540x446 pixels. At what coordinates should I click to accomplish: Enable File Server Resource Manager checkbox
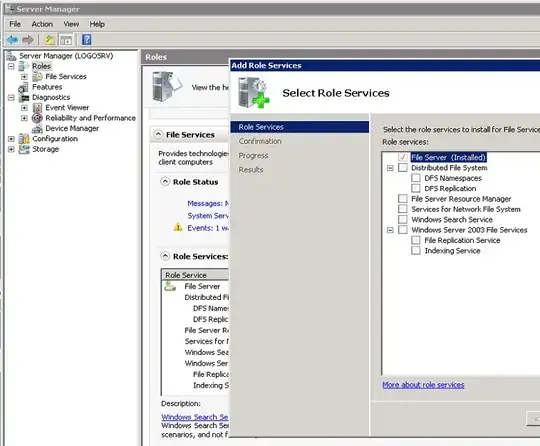click(x=403, y=199)
